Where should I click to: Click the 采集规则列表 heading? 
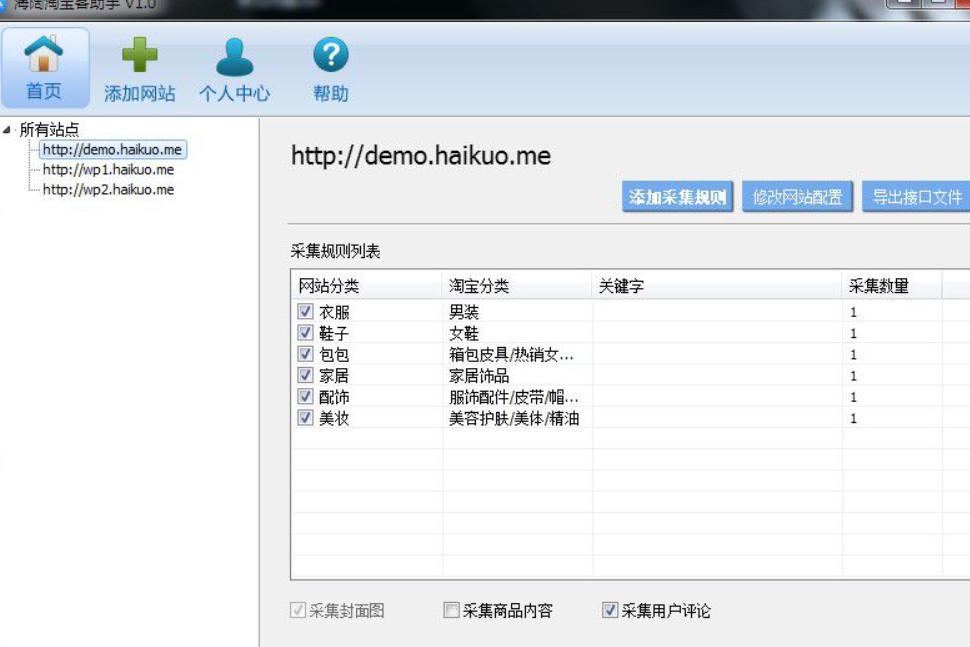pyautogui.click(x=335, y=251)
